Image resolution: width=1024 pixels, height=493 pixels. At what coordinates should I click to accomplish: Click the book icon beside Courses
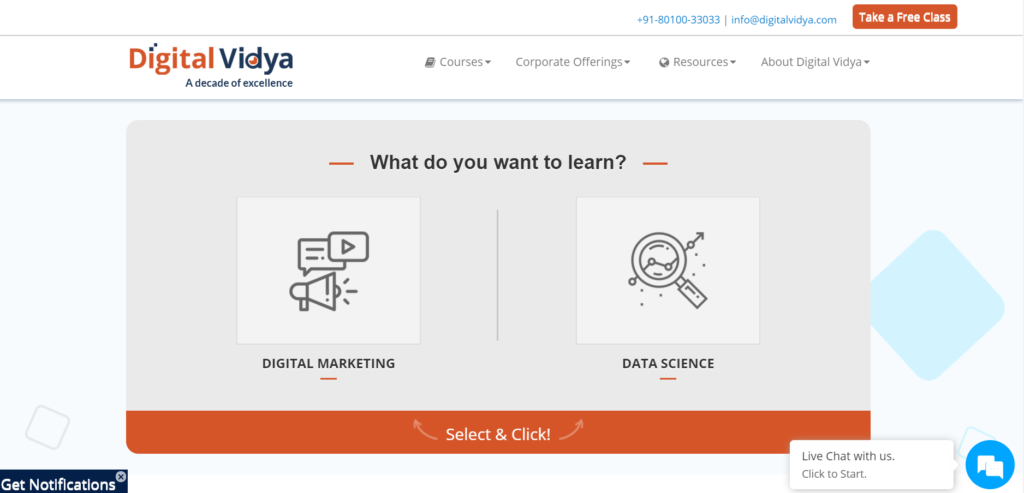[430, 62]
